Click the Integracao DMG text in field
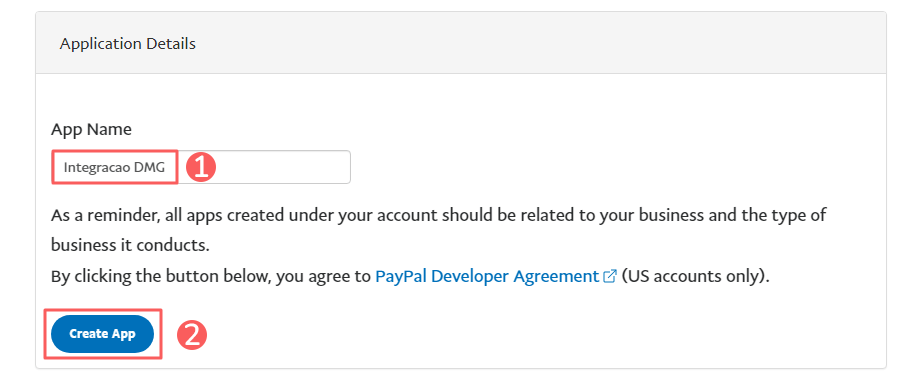Viewport: 924px width, 380px height. pyautogui.click(x=114, y=167)
